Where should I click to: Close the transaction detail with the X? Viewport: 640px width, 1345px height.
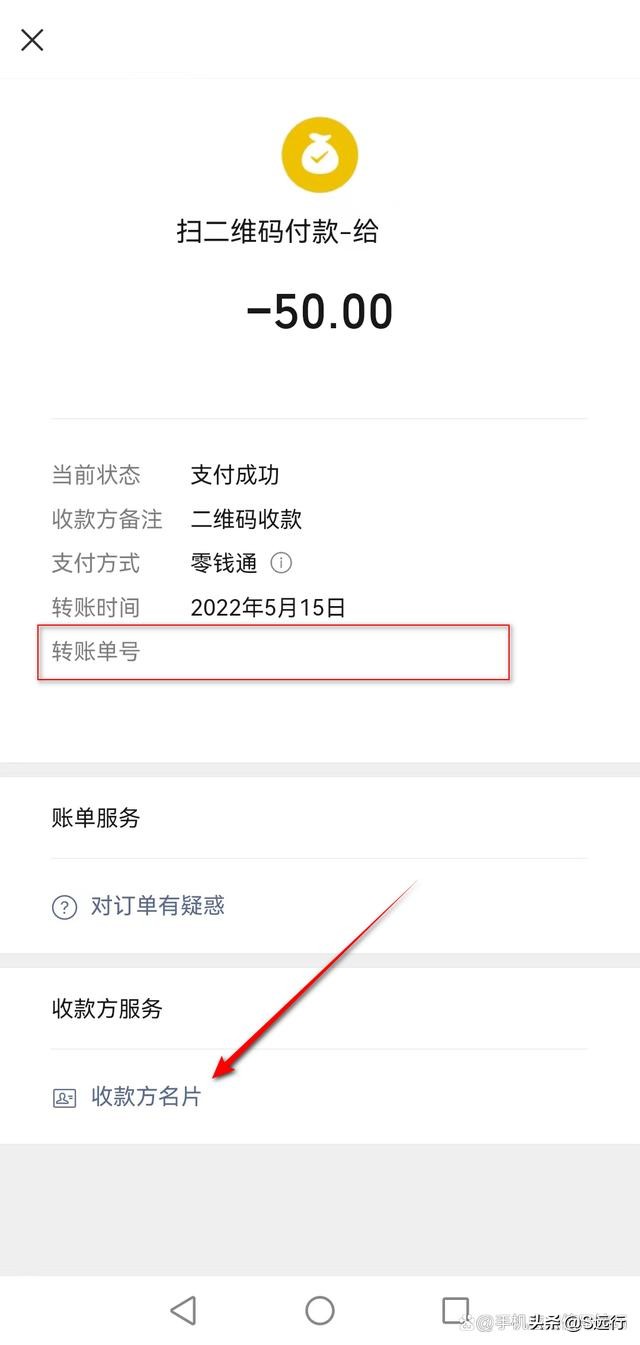[x=32, y=40]
